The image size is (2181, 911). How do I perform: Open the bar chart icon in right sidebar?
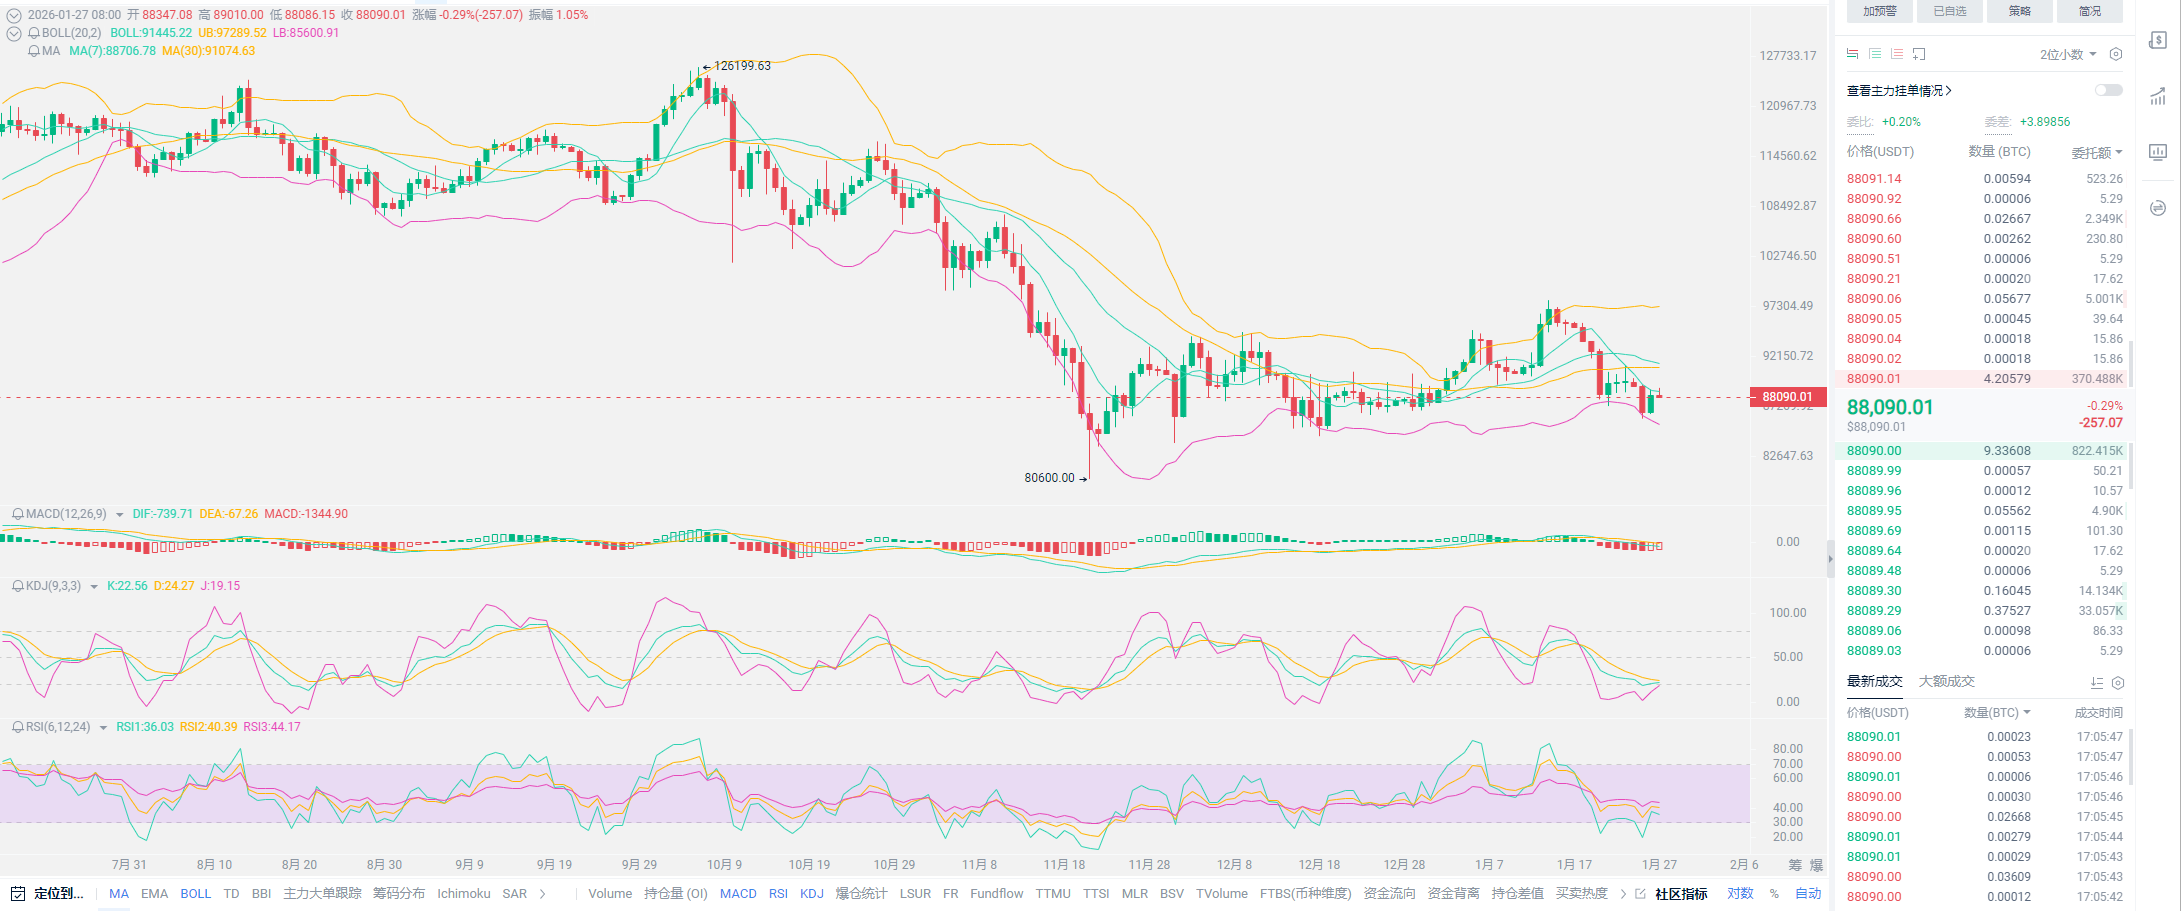2158,96
